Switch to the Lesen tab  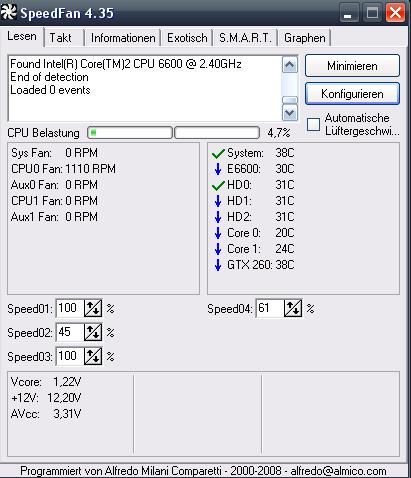coord(22,36)
